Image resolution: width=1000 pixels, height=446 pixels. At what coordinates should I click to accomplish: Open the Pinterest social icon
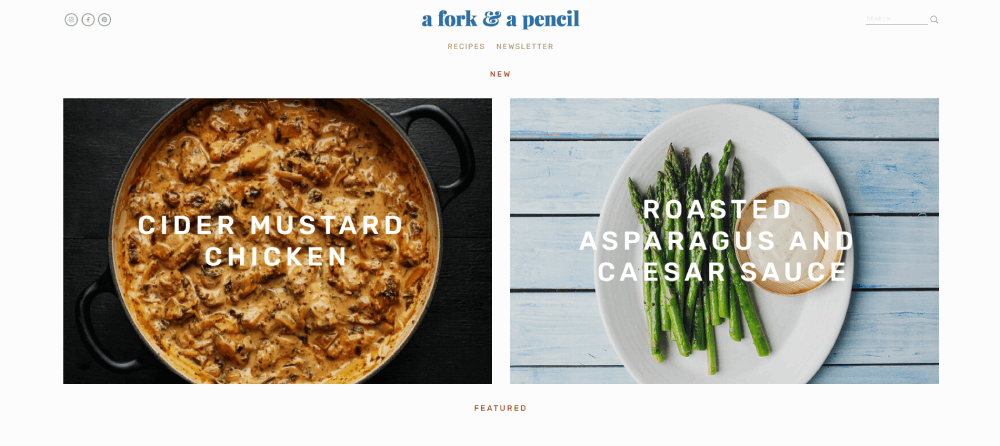[x=105, y=20]
